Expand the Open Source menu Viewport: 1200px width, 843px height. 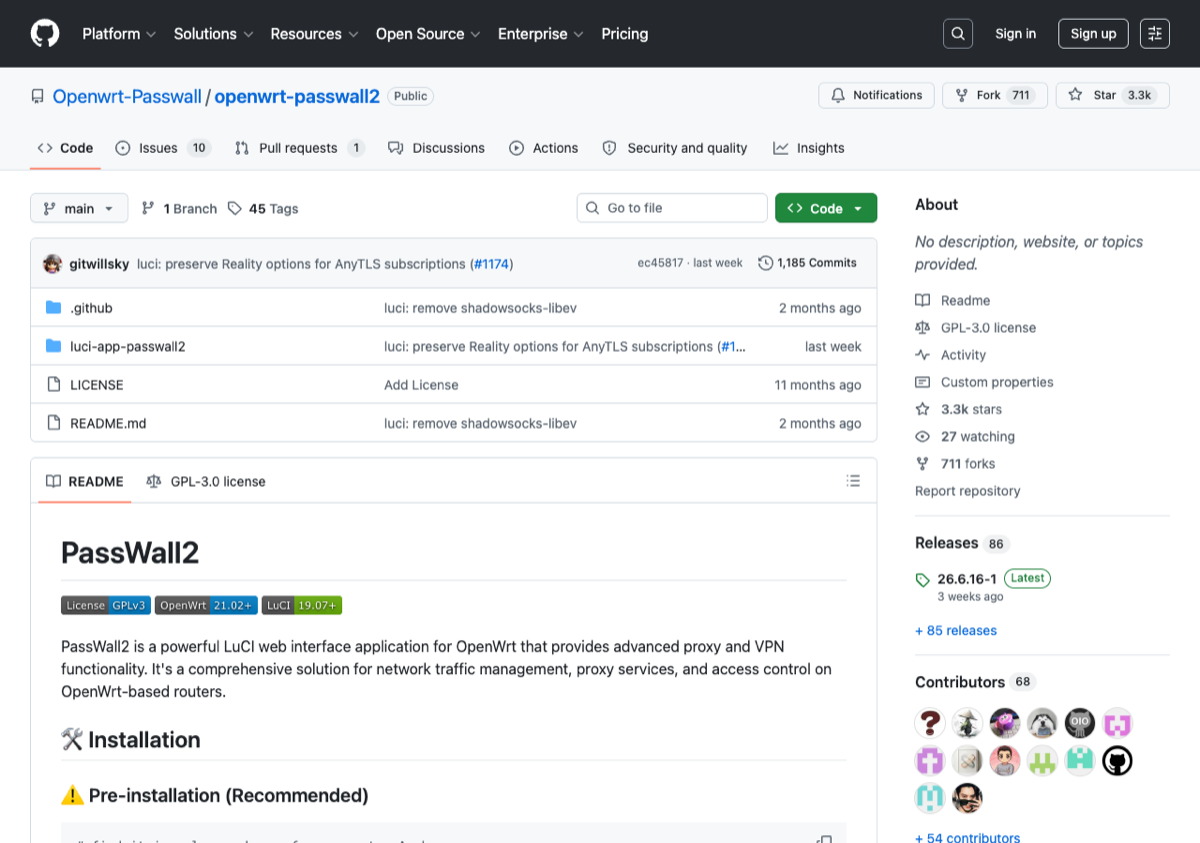coord(428,34)
